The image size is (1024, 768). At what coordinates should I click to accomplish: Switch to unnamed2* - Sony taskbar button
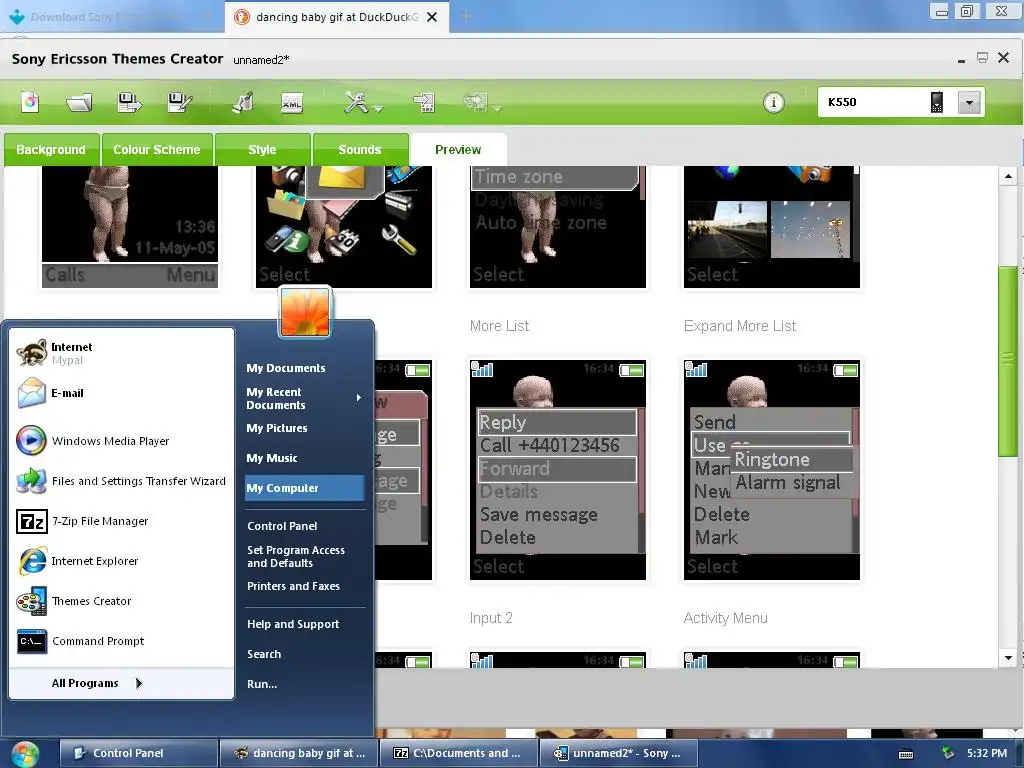(x=618, y=753)
